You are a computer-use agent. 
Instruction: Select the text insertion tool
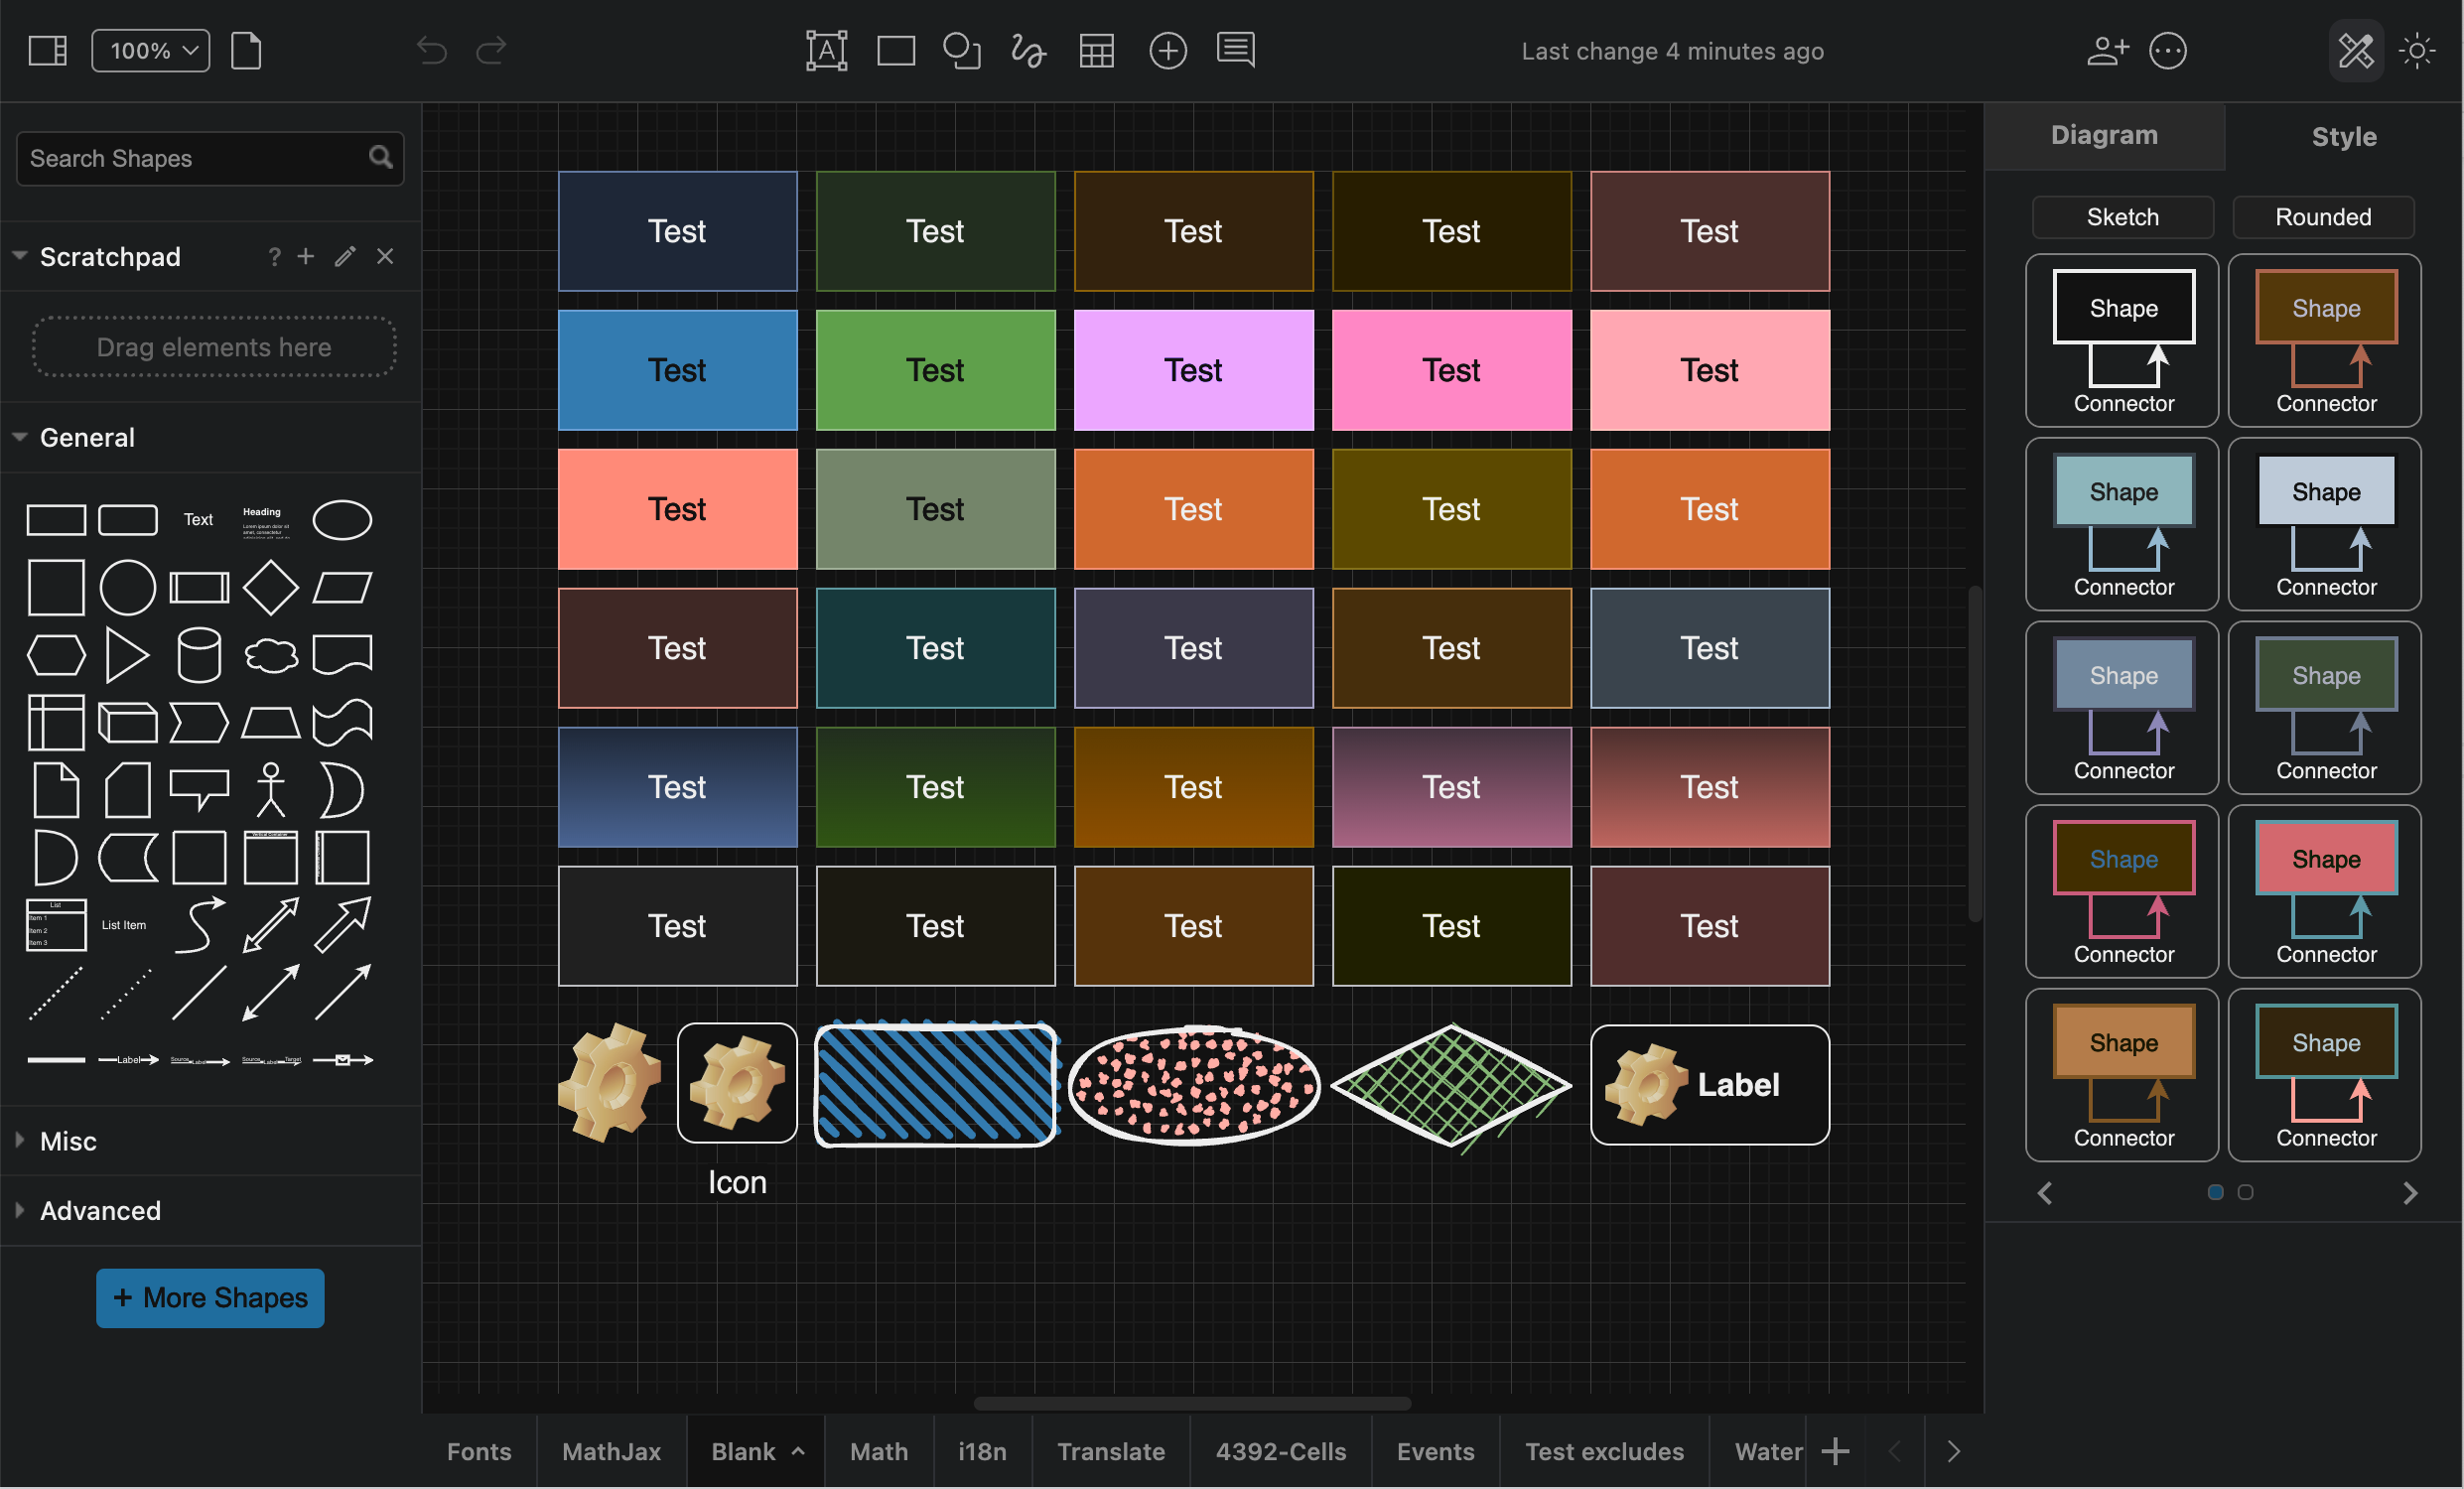(826, 50)
